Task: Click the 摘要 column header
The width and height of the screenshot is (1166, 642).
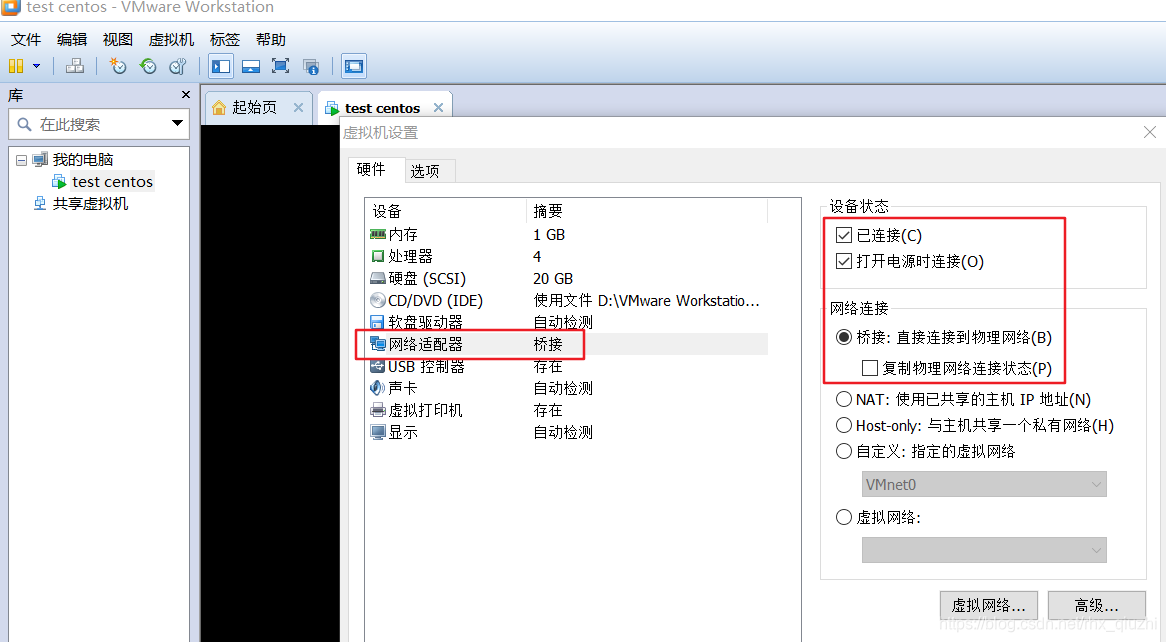Action: click(647, 211)
